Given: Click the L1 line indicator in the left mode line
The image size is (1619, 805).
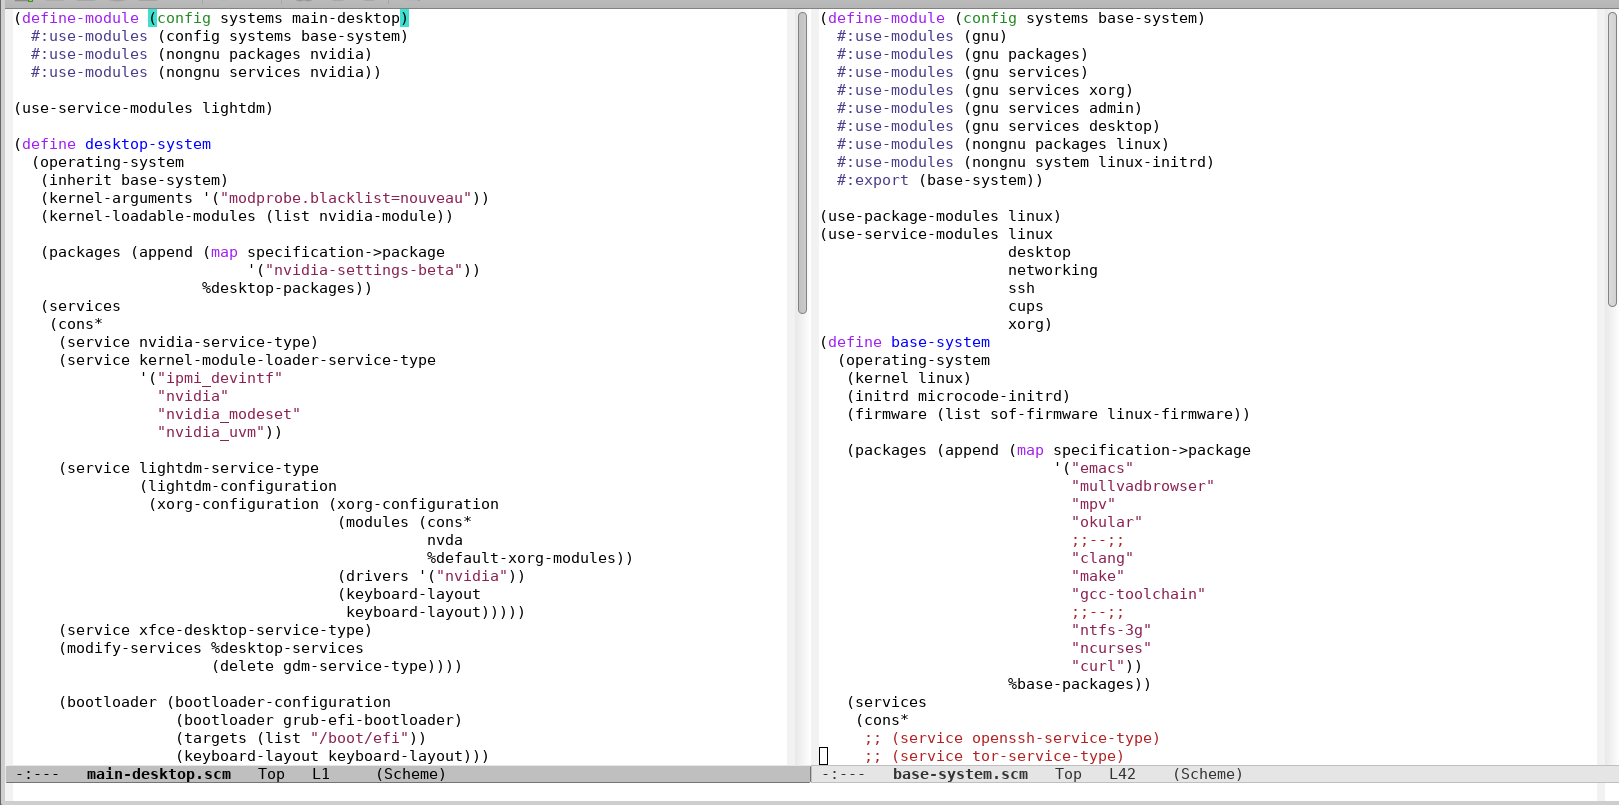Looking at the screenshot, I should click(321, 774).
